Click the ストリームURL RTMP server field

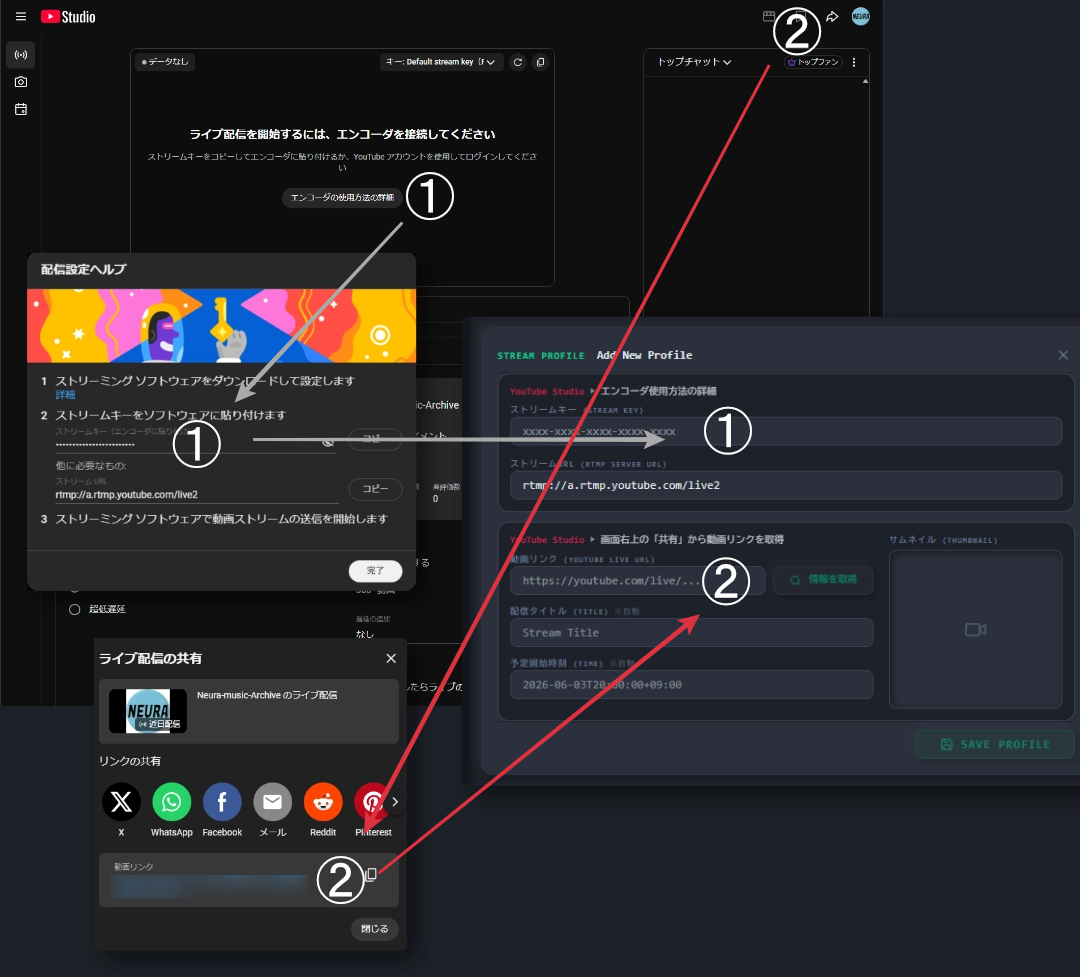(786, 485)
